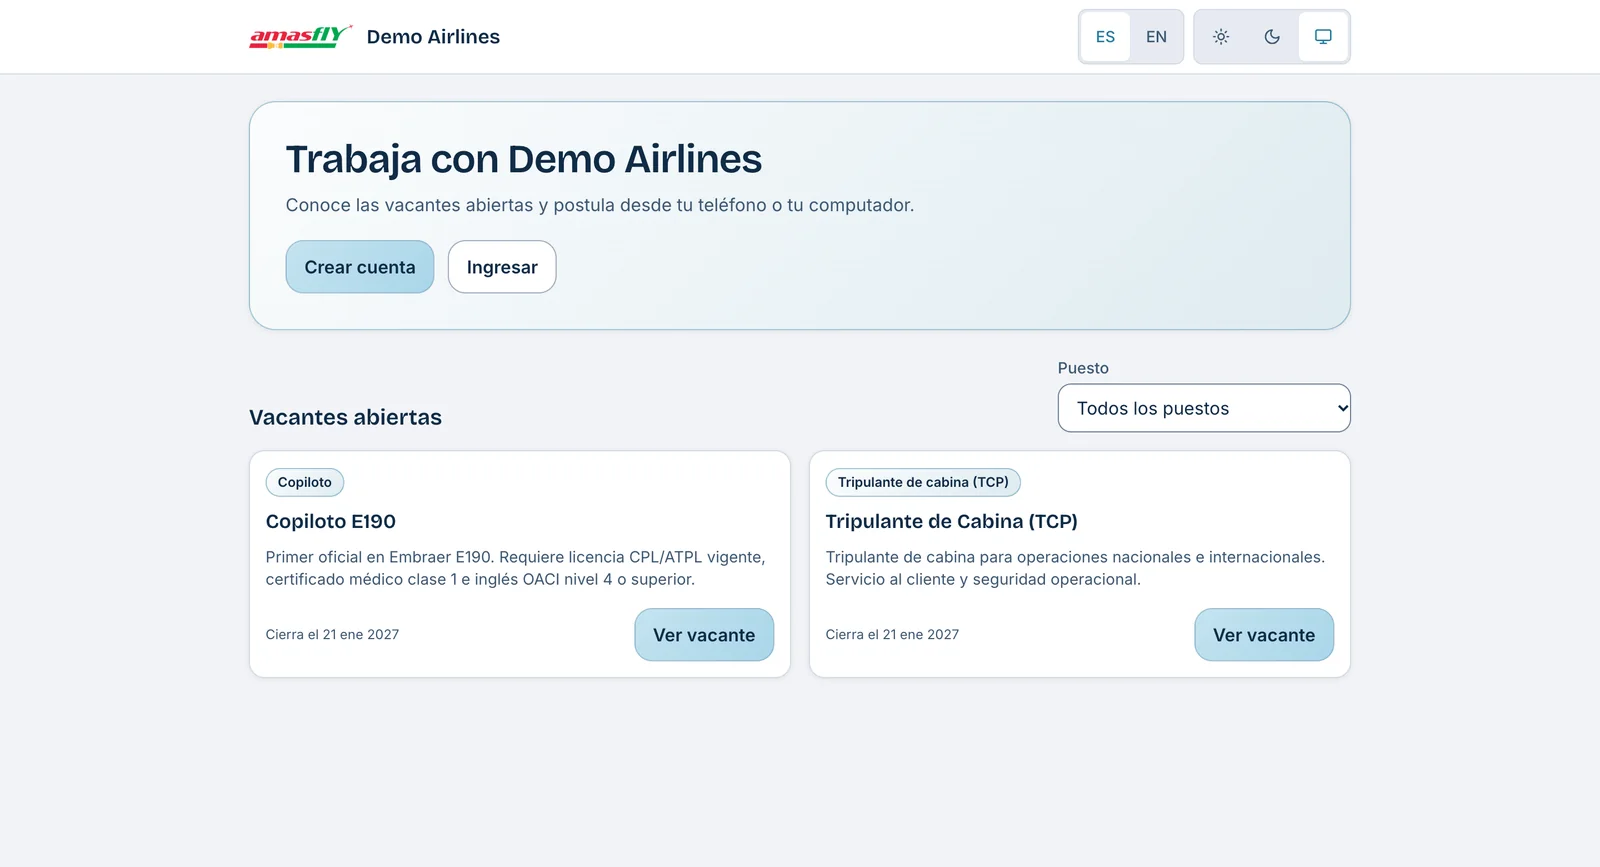
Task: Click the Demo Airlines header title
Action: tap(433, 37)
